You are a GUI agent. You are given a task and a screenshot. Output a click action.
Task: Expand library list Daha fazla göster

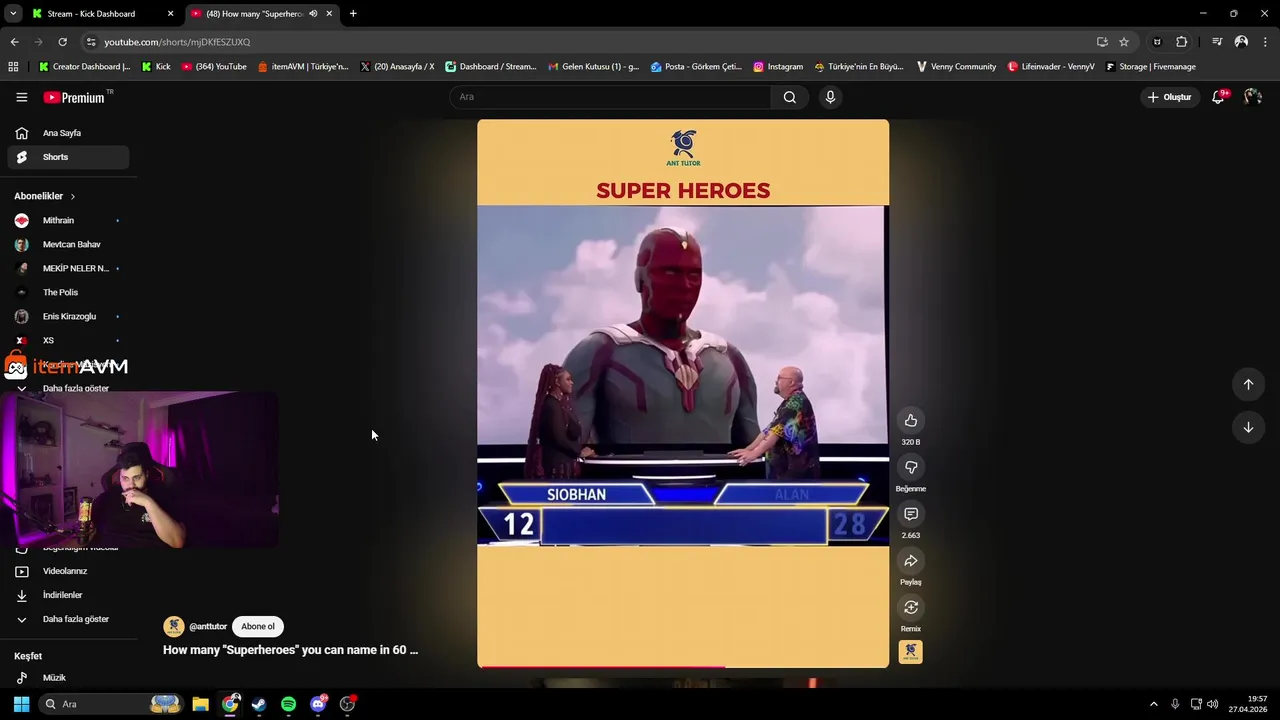click(68, 619)
